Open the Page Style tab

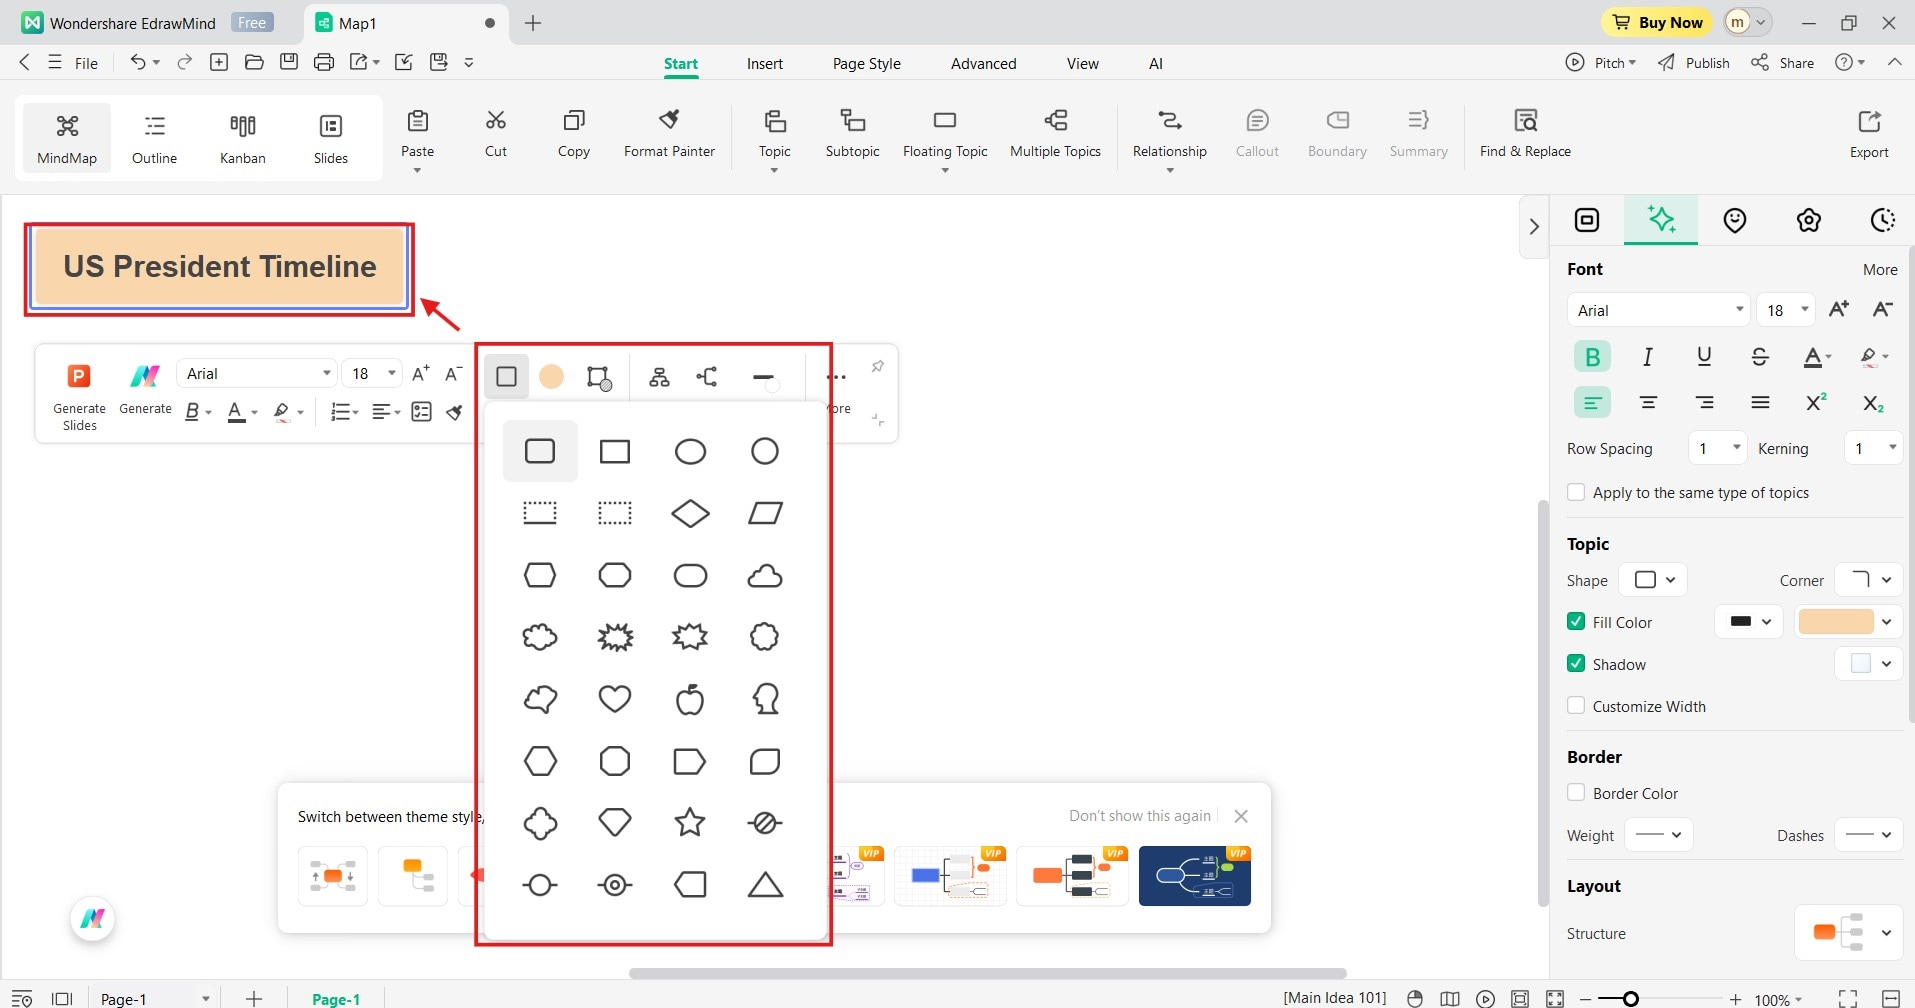tap(866, 63)
